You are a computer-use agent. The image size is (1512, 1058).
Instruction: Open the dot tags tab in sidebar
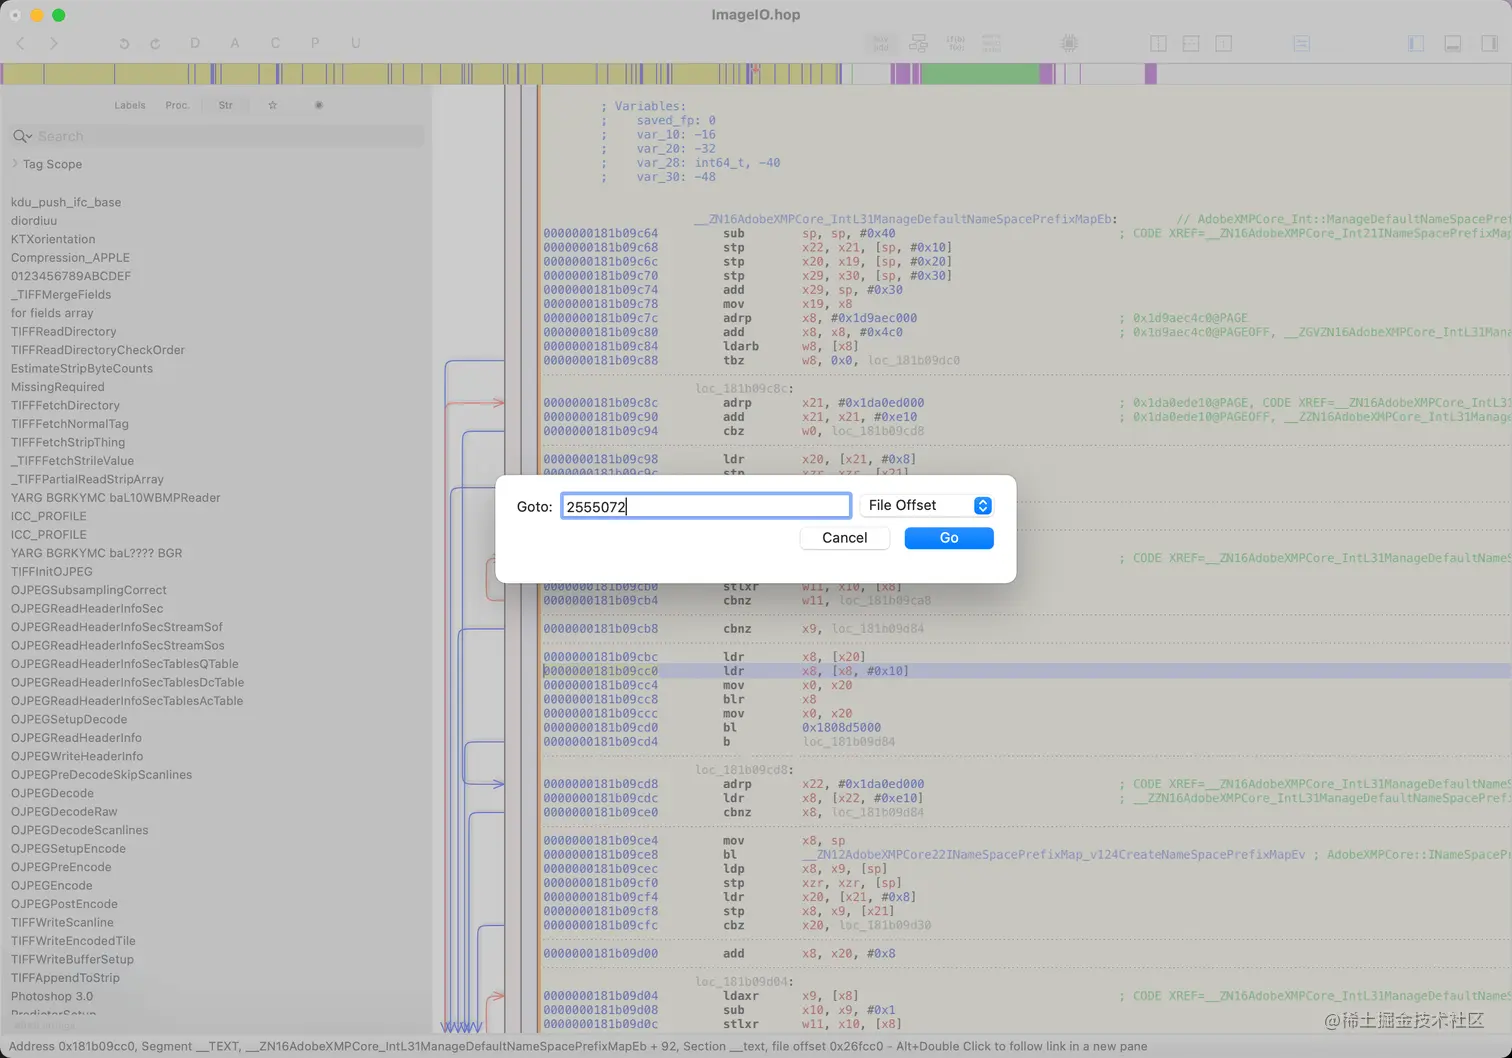[319, 105]
